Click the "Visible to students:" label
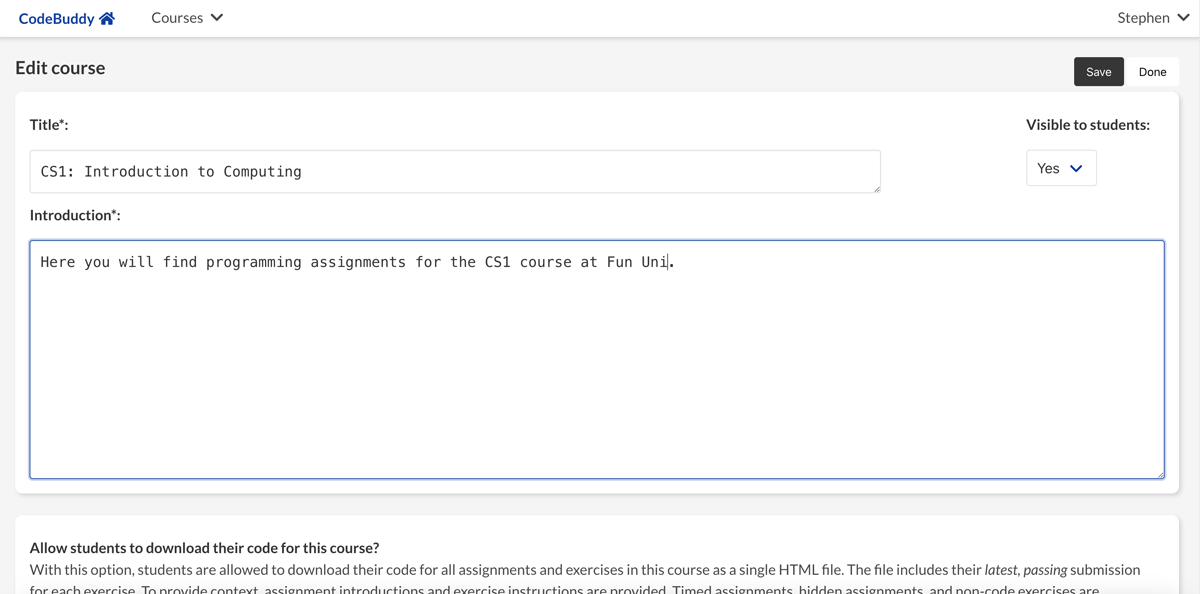This screenshot has width=1200, height=594. (1087, 125)
